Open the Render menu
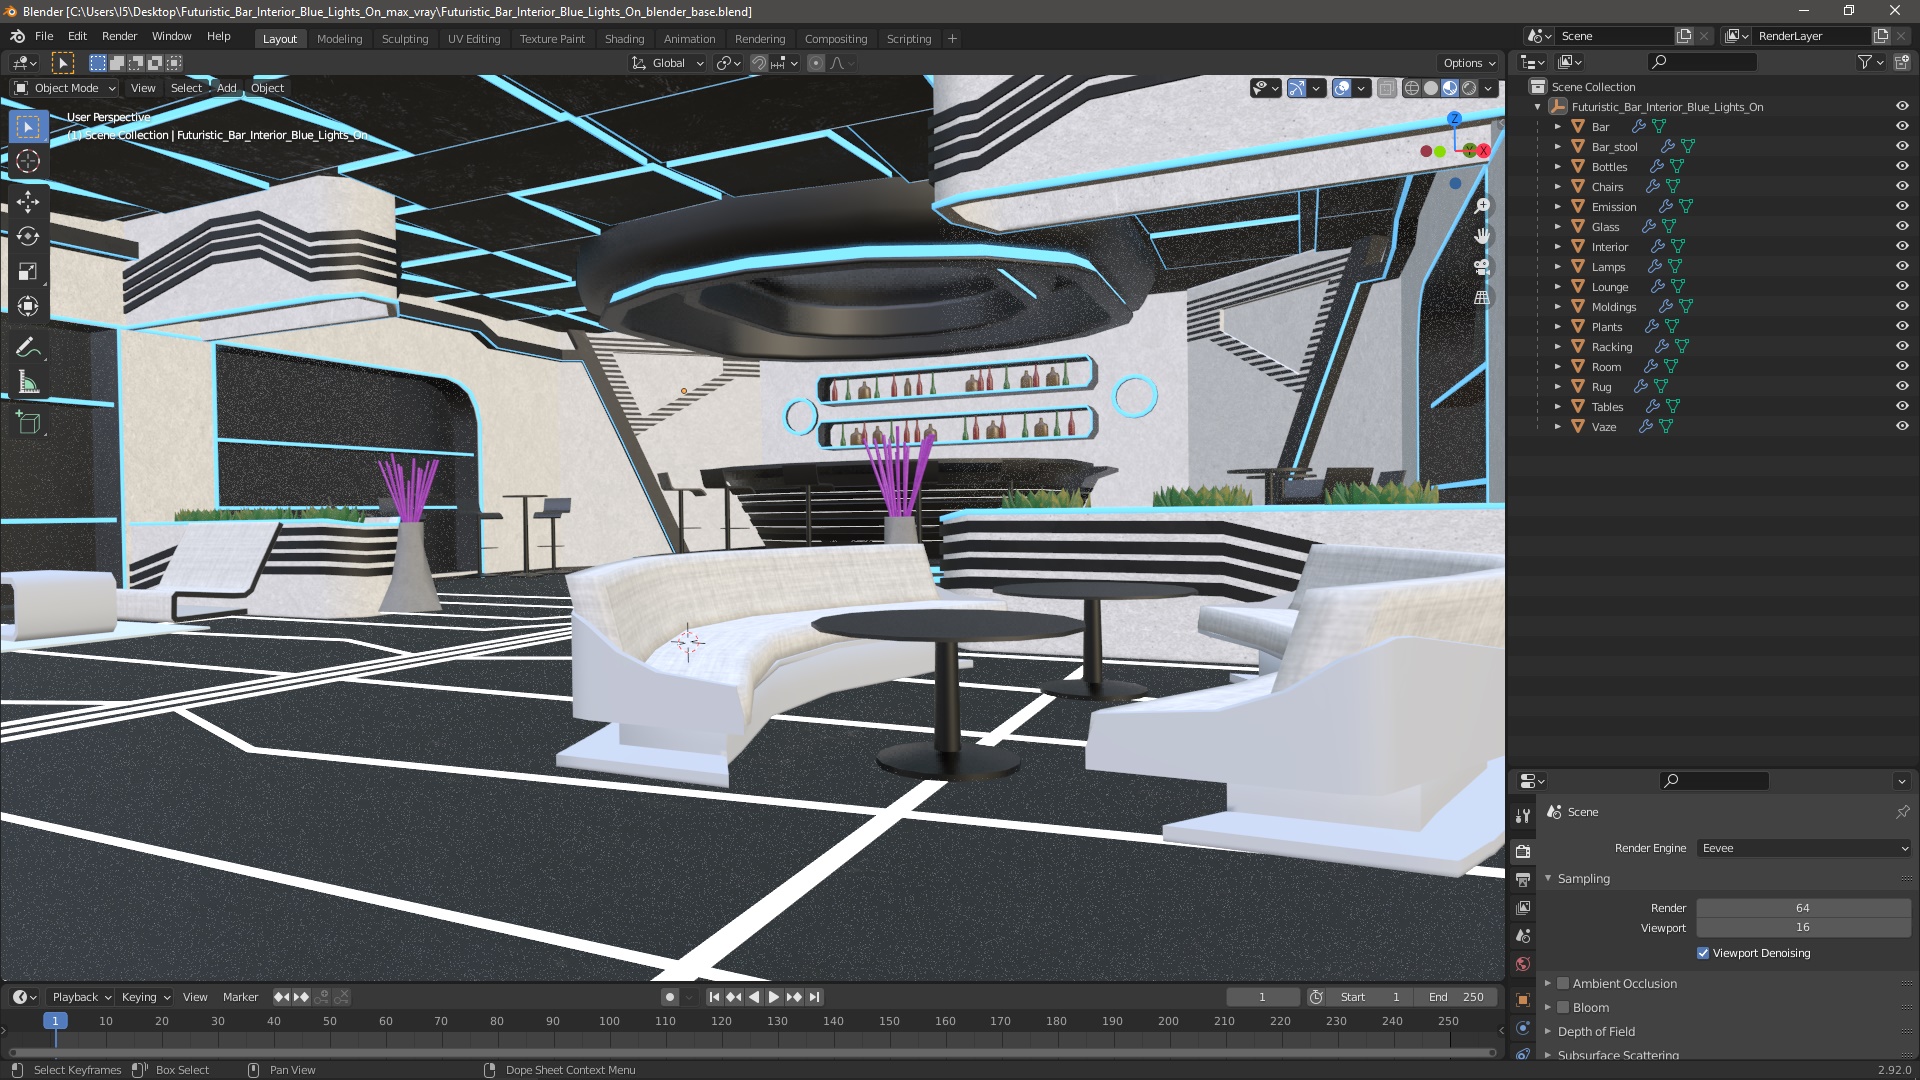This screenshot has height=1080, width=1920. point(119,36)
